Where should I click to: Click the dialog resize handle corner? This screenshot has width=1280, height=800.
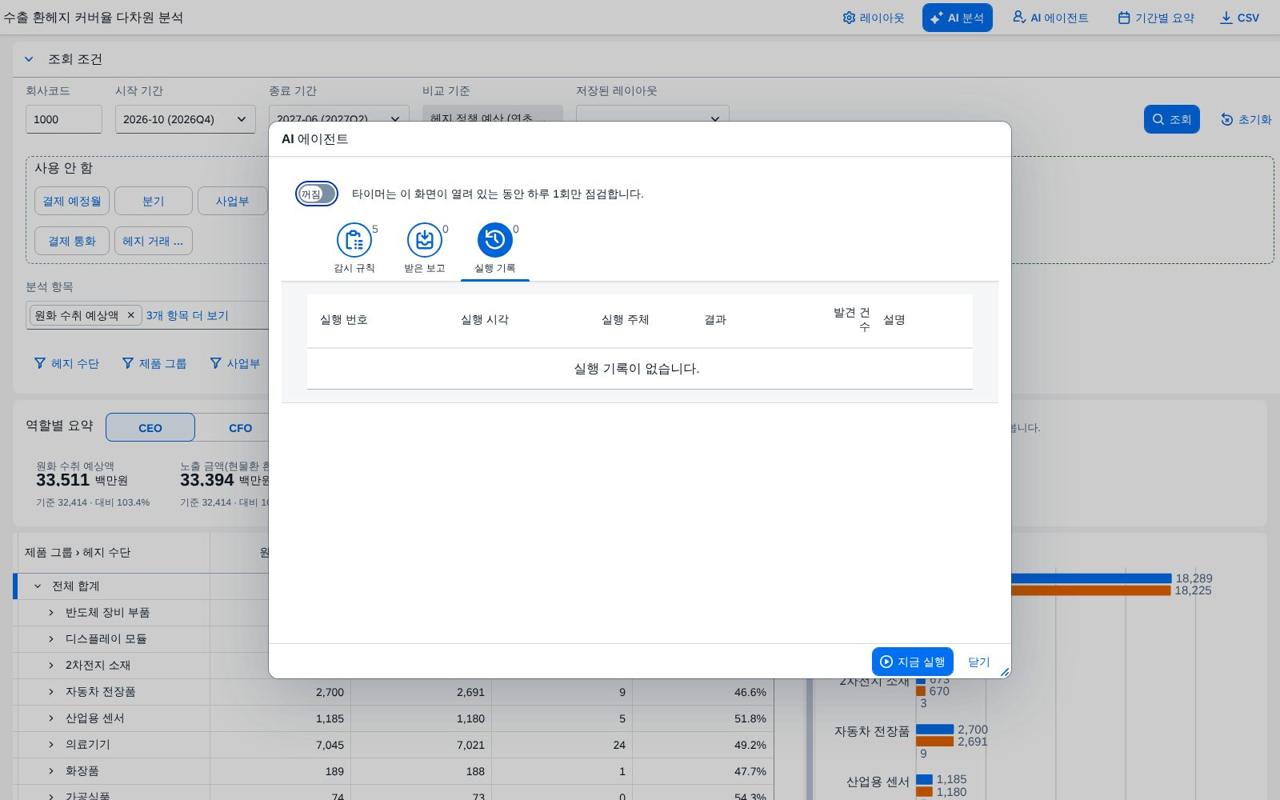(1004, 672)
